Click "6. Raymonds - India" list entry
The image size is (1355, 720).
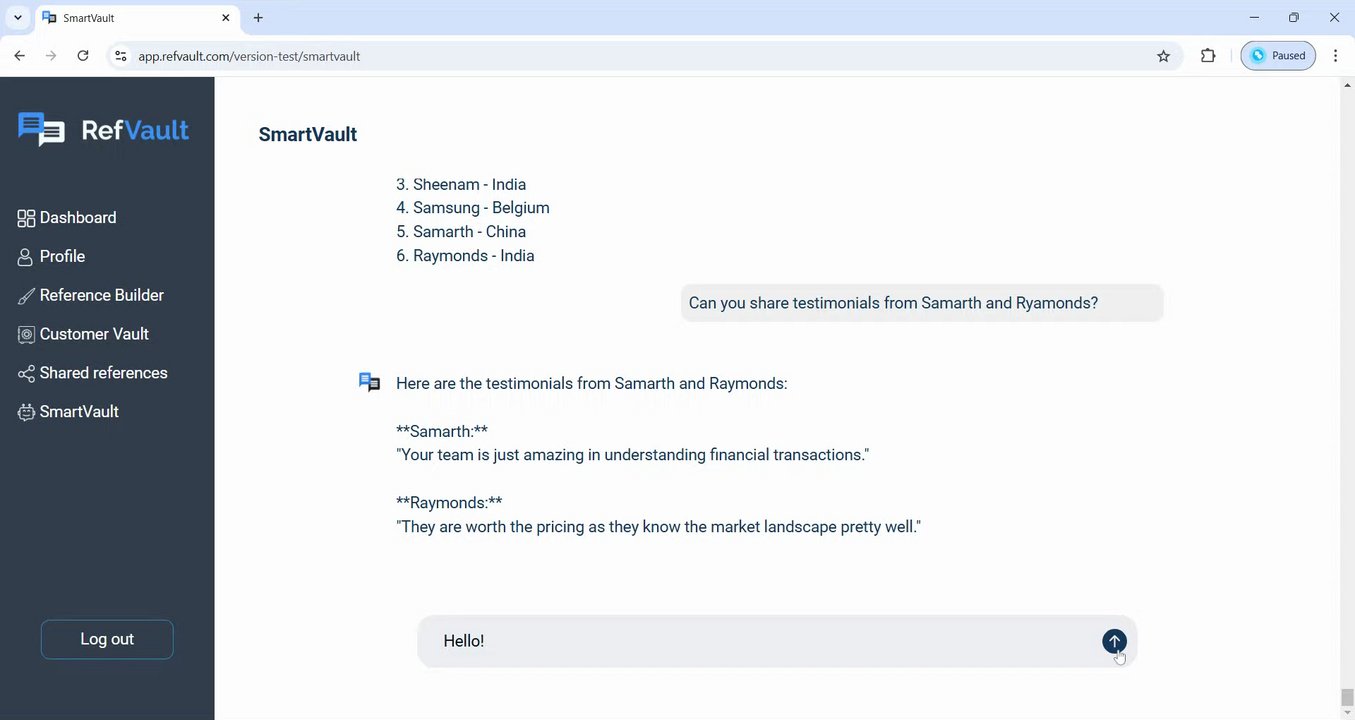click(x=465, y=256)
